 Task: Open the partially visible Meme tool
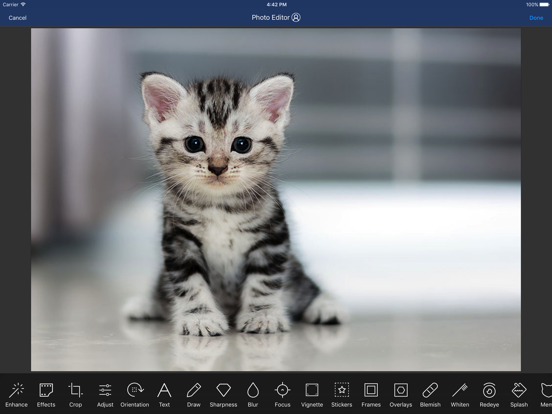coord(546,395)
